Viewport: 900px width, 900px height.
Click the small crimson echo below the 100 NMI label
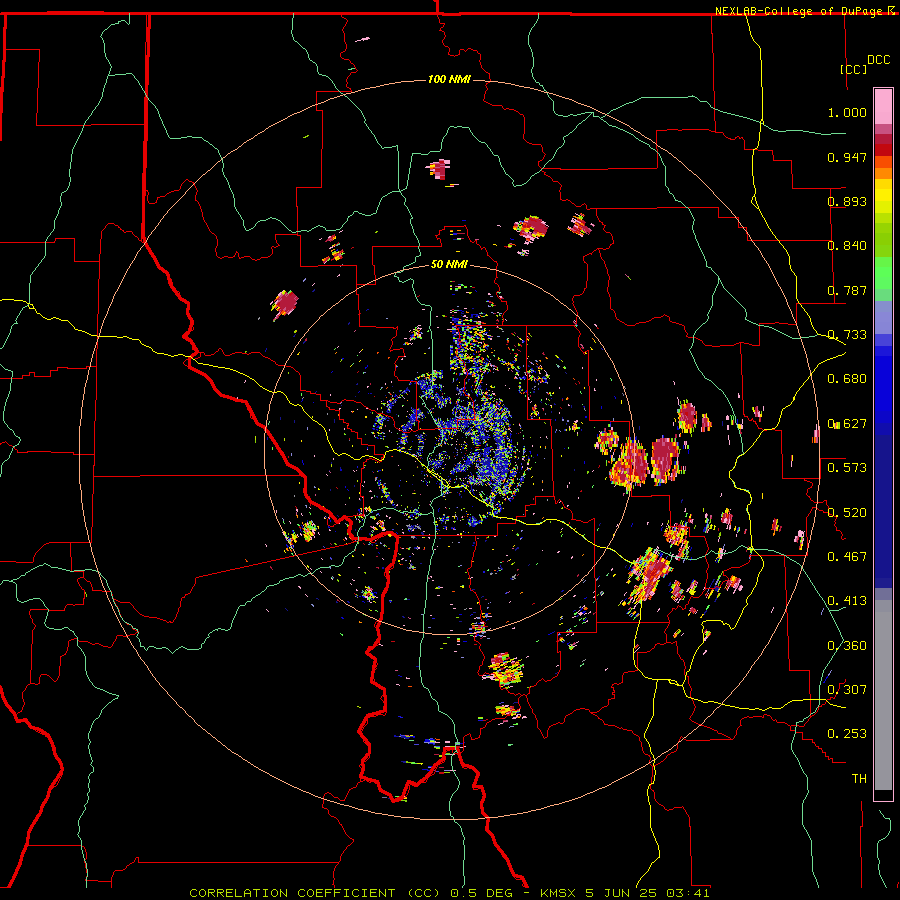[x=439, y=169]
